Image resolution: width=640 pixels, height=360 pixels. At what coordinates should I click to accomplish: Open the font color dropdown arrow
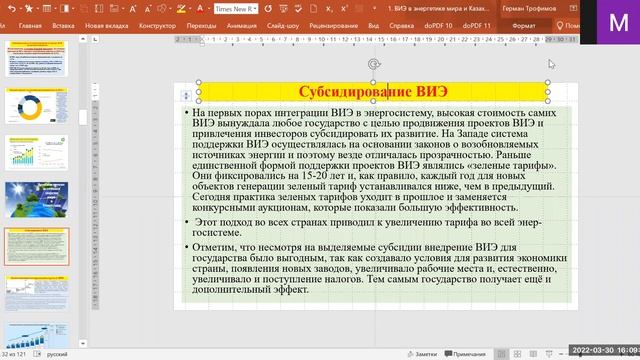208,9
